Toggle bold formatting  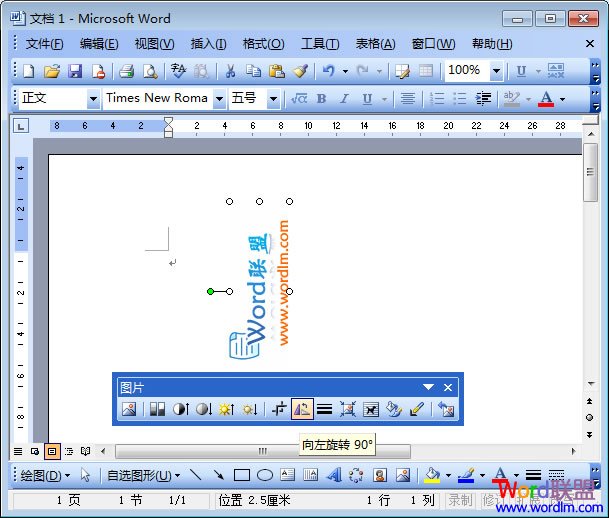(321, 99)
